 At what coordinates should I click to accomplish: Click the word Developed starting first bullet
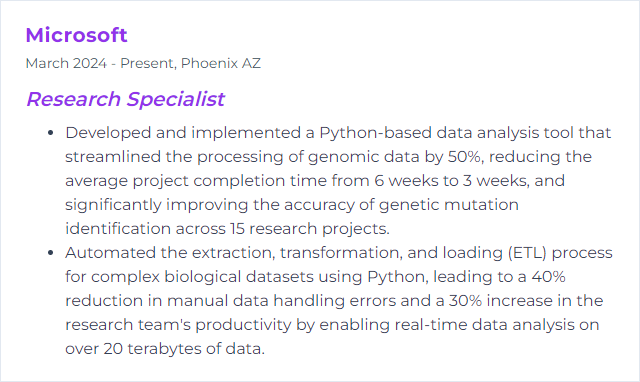click(108, 133)
